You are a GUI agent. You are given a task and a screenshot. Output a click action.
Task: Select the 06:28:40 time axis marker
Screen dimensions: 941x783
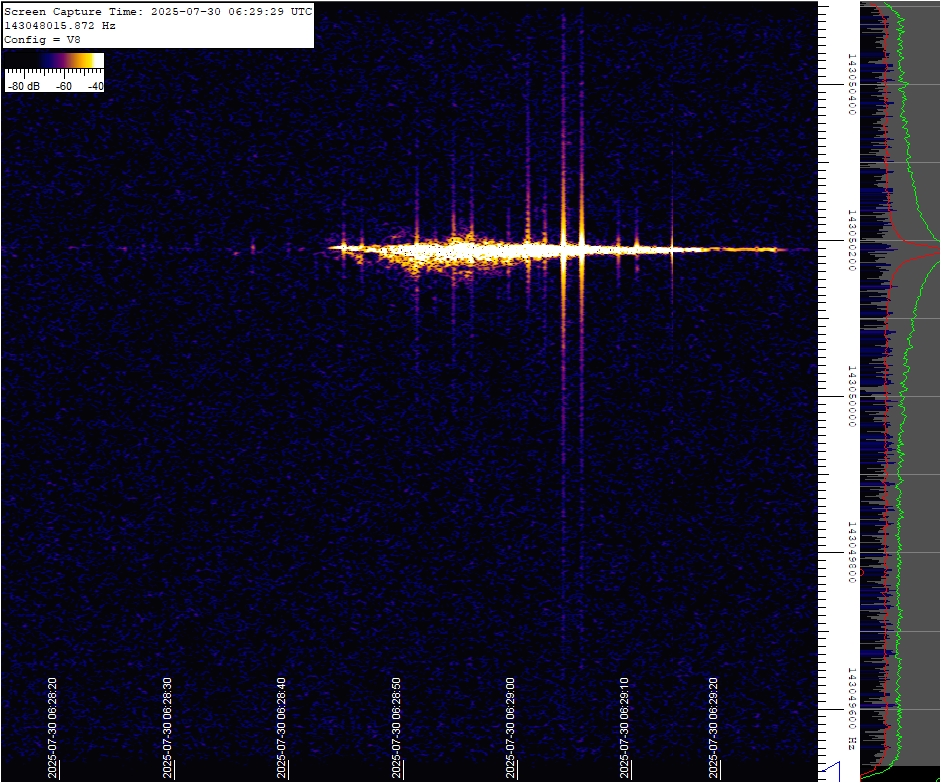281,728
